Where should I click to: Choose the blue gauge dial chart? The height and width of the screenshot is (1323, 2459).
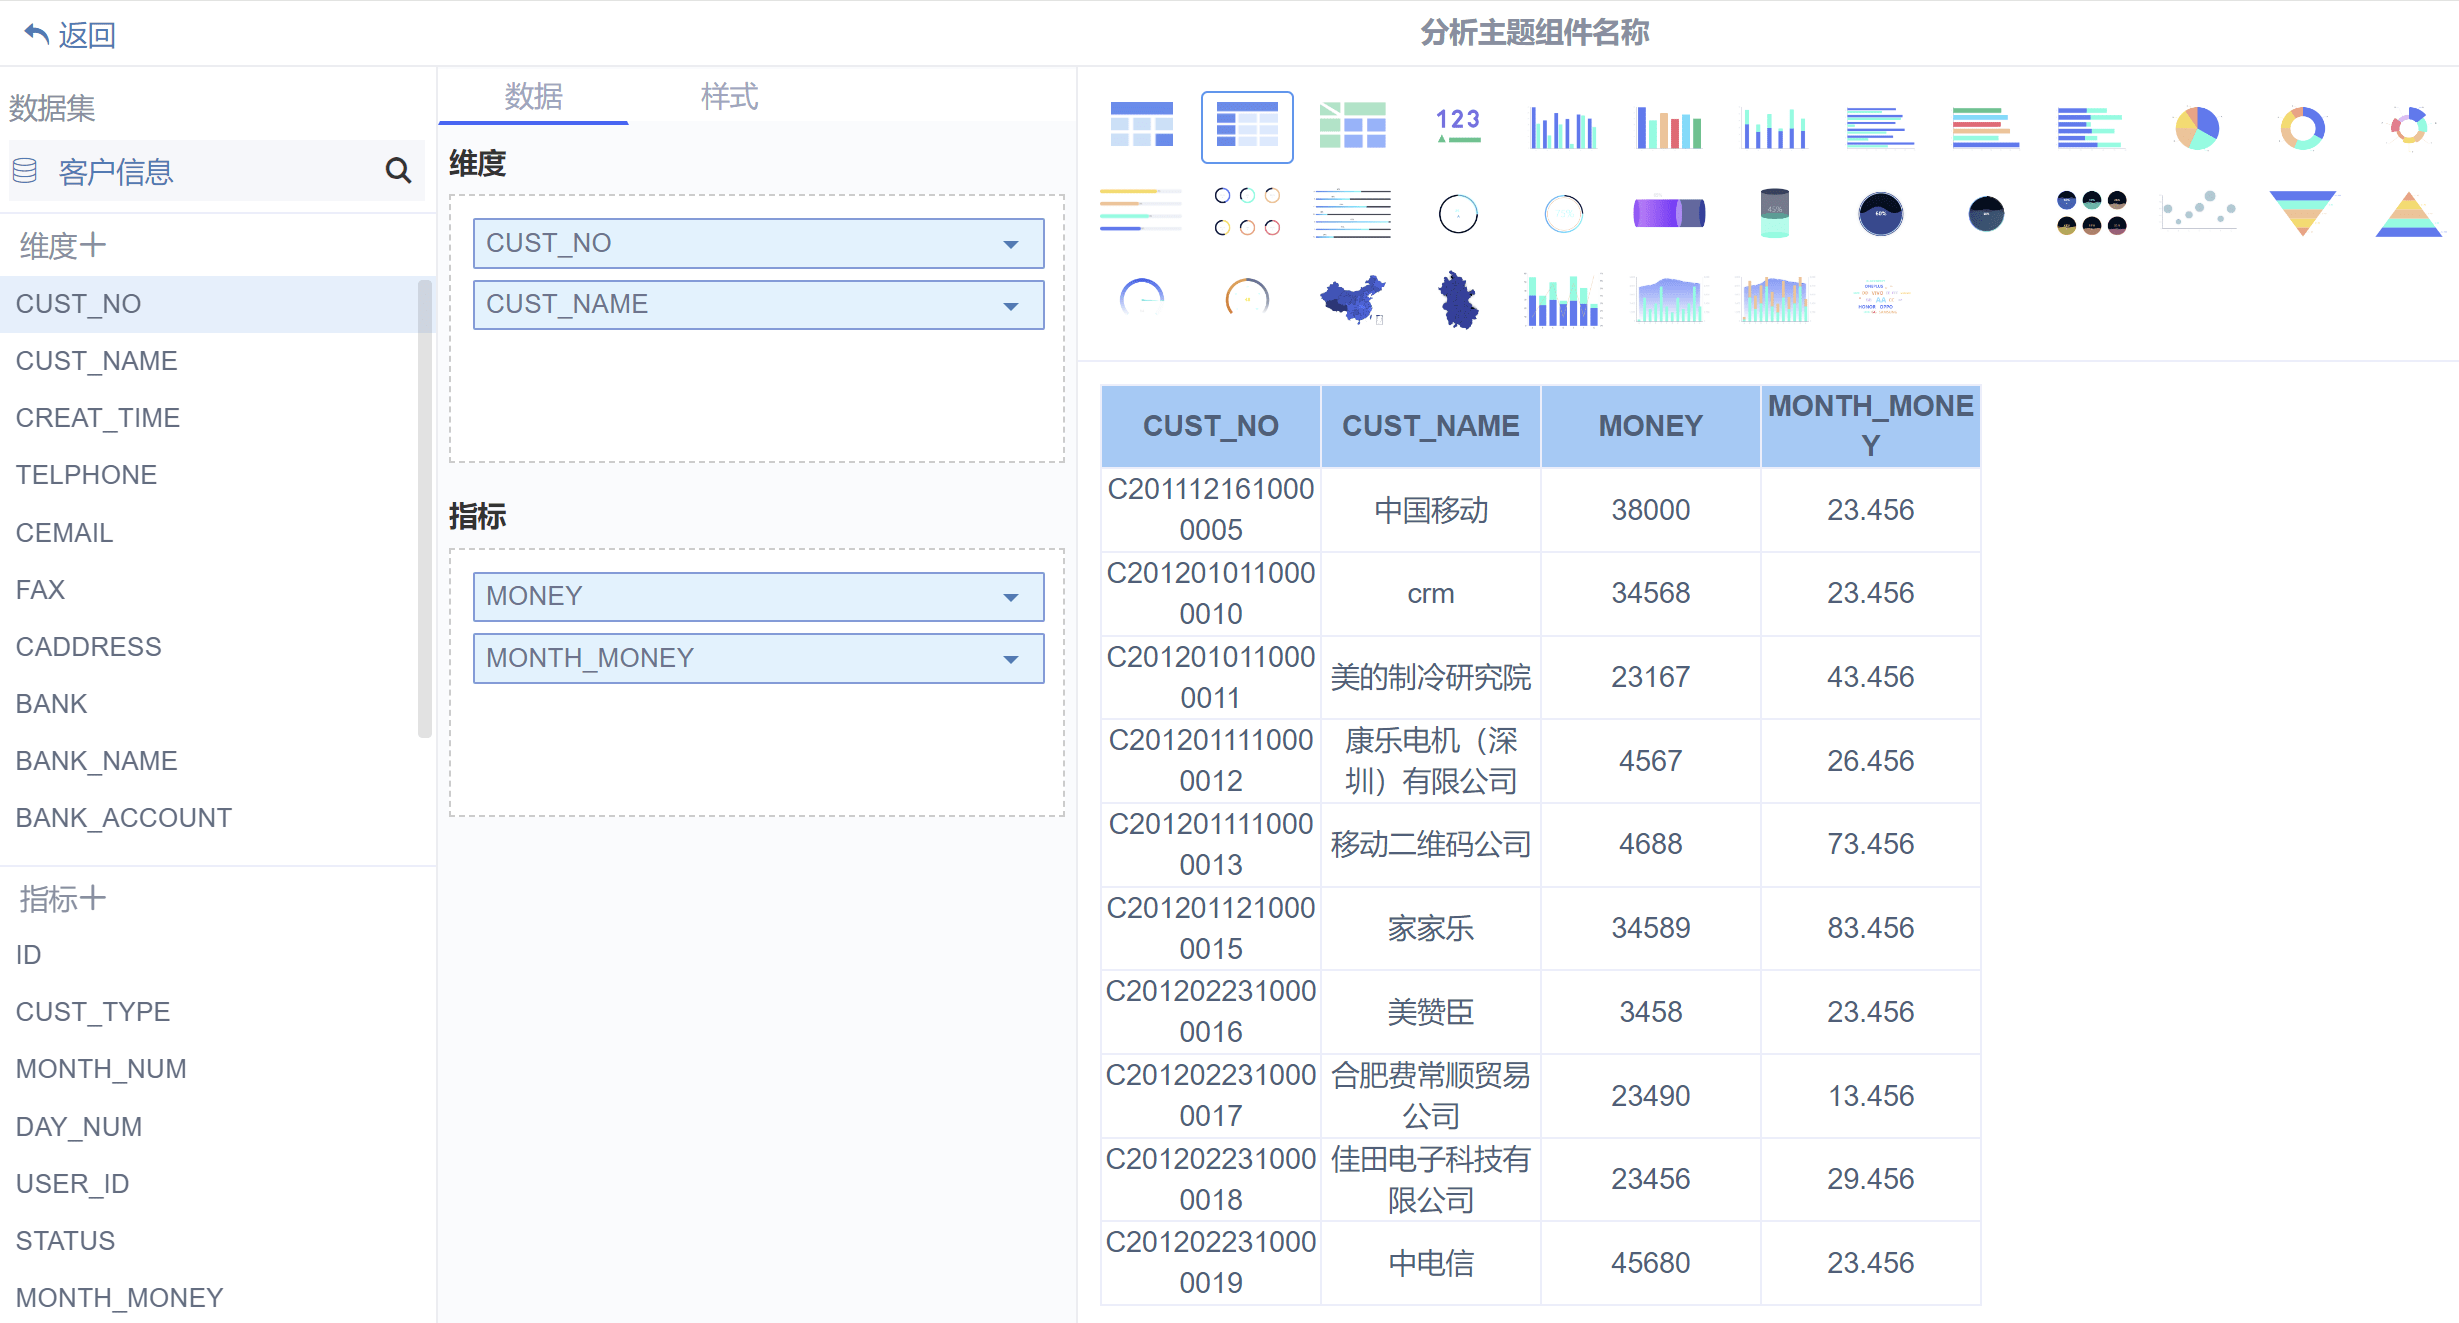click(x=1141, y=297)
